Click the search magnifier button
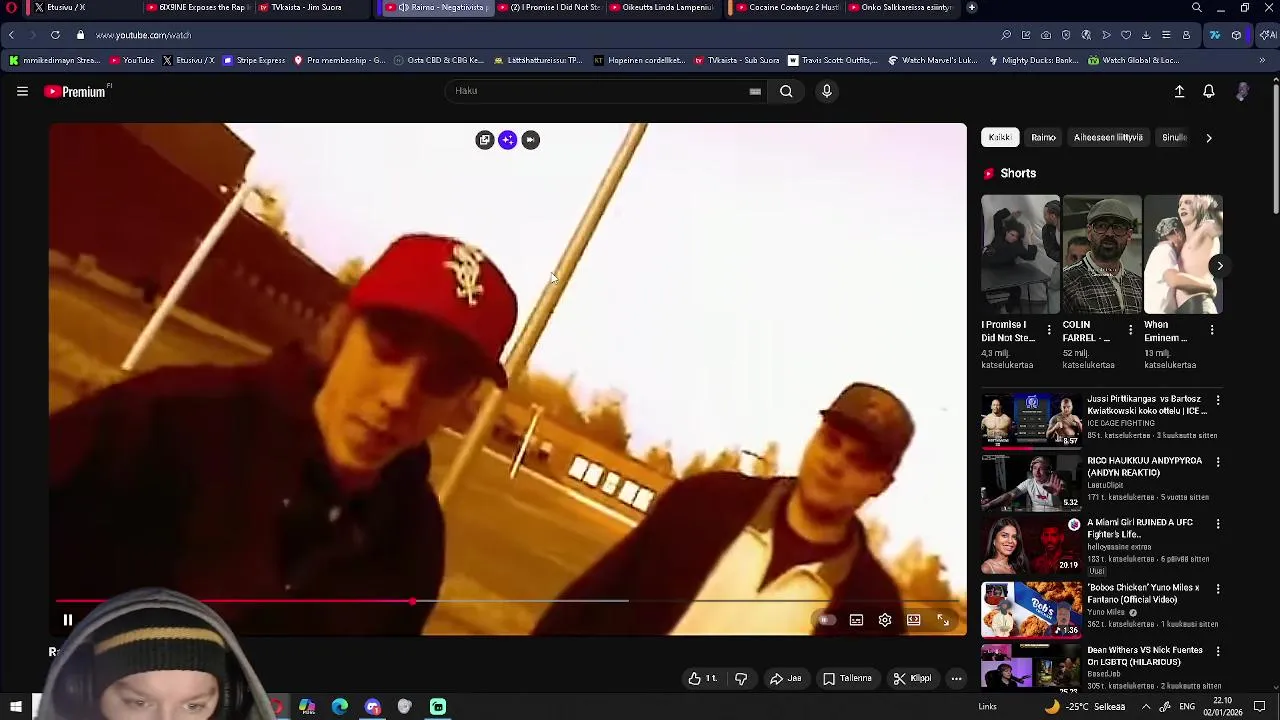 coord(786,91)
